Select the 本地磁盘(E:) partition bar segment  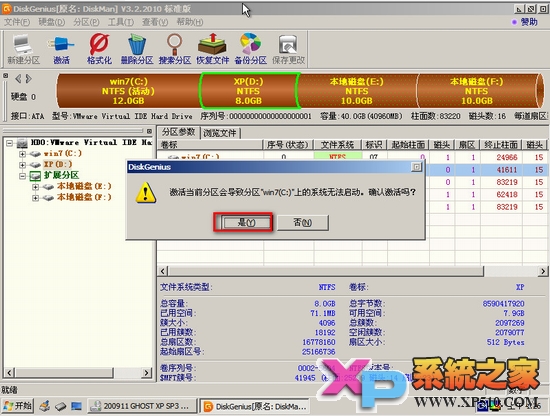click(357, 91)
